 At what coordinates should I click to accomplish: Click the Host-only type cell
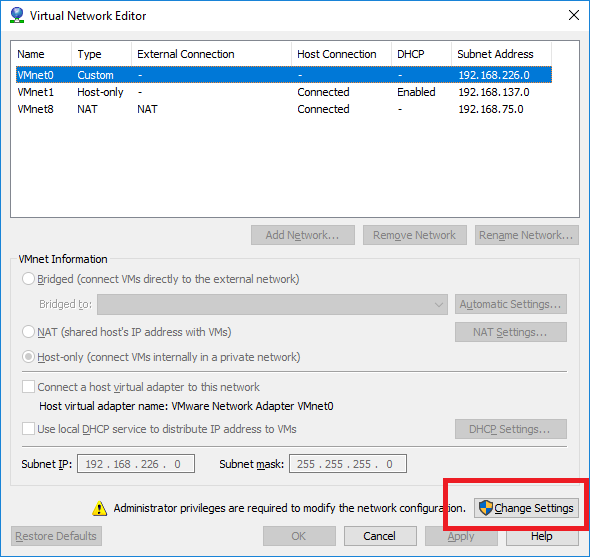pos(100,92)
